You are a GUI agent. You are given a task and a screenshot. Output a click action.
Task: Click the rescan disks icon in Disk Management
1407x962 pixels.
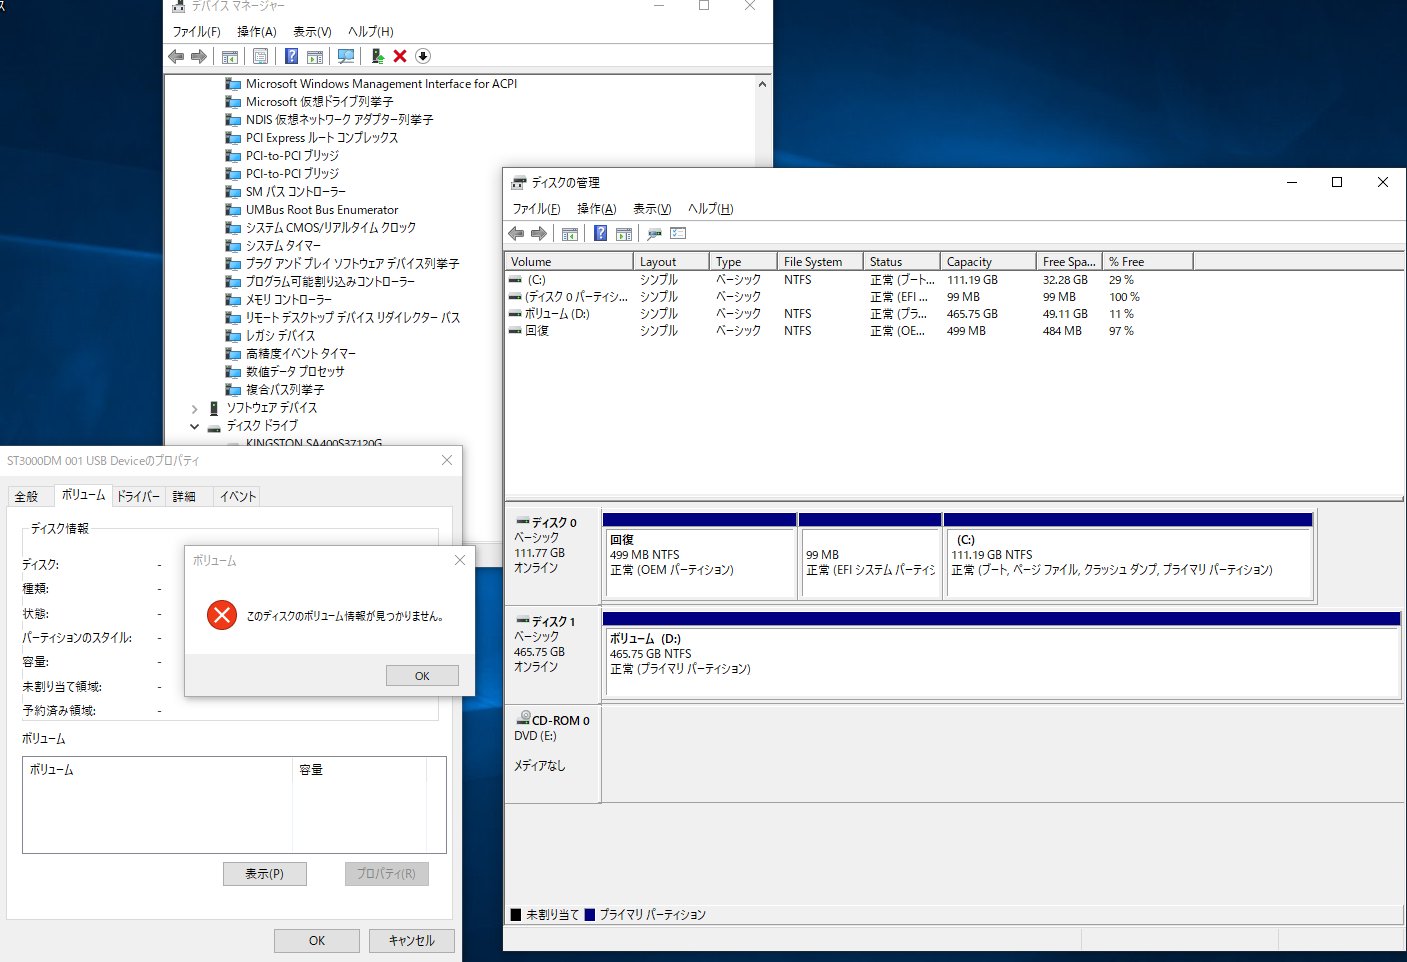pyautogui.click(x=654, y=234)
